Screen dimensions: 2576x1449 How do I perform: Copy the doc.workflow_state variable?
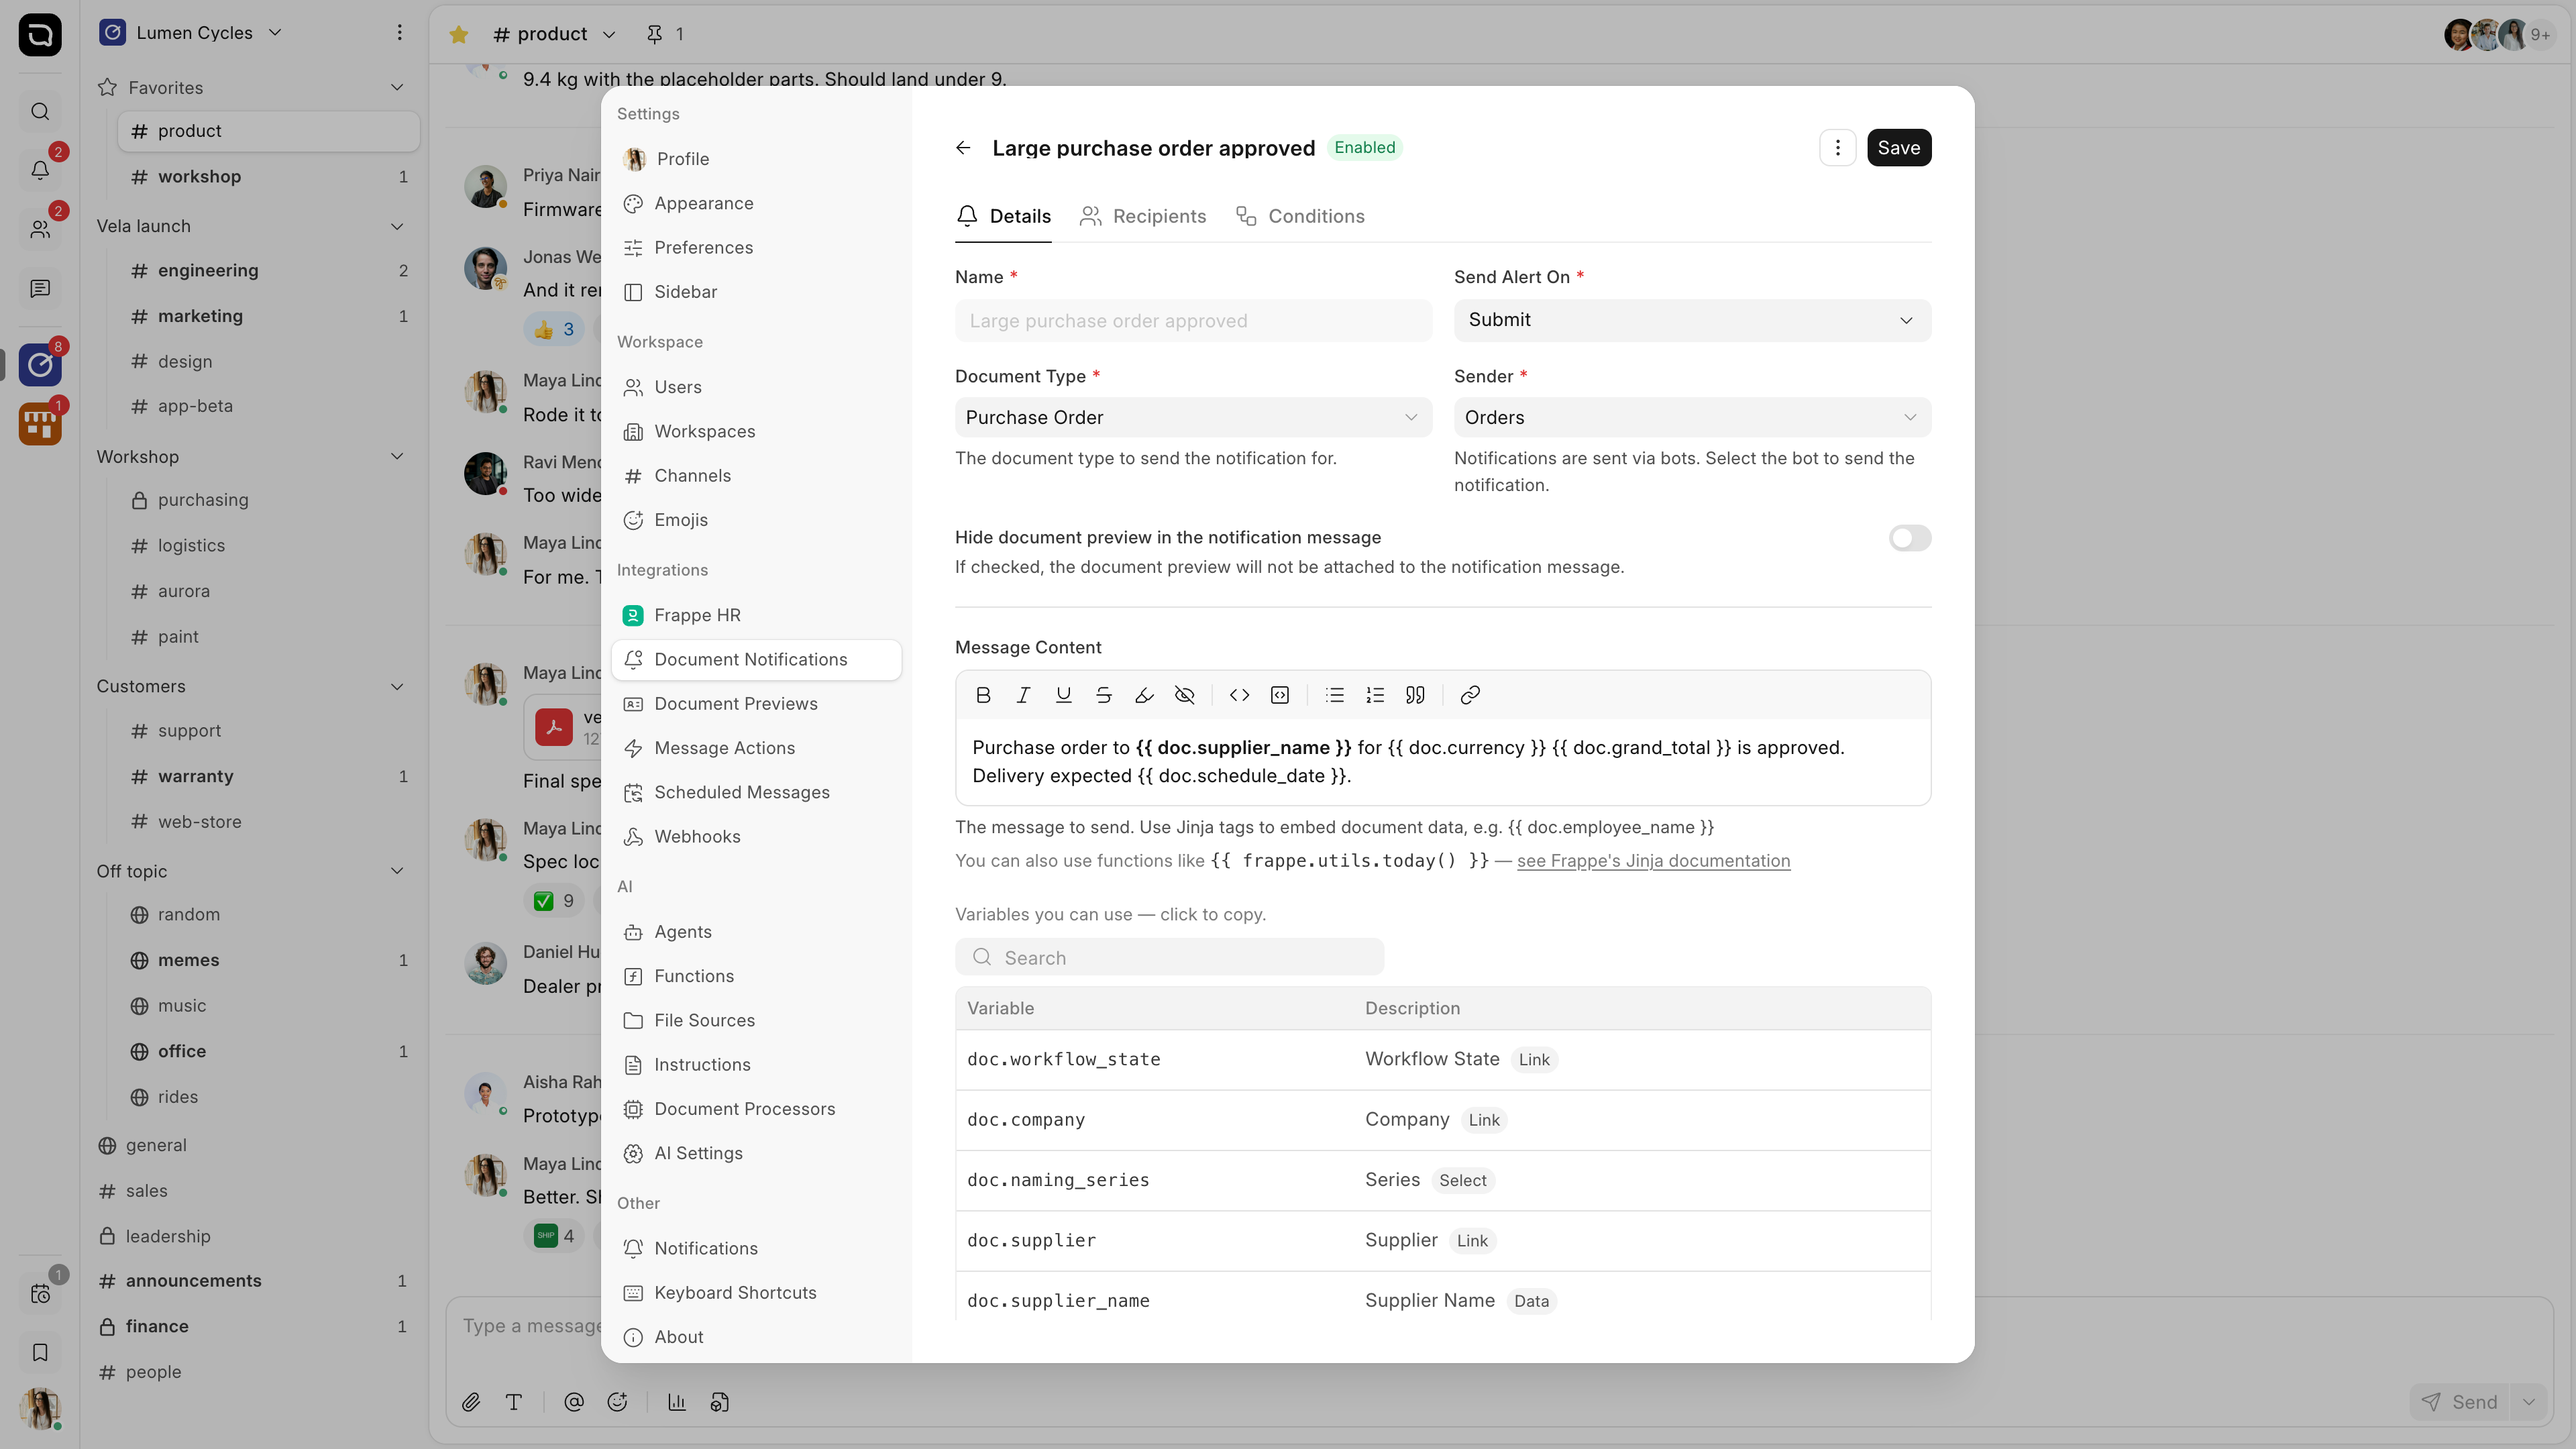click(x=1063, y=1060)
